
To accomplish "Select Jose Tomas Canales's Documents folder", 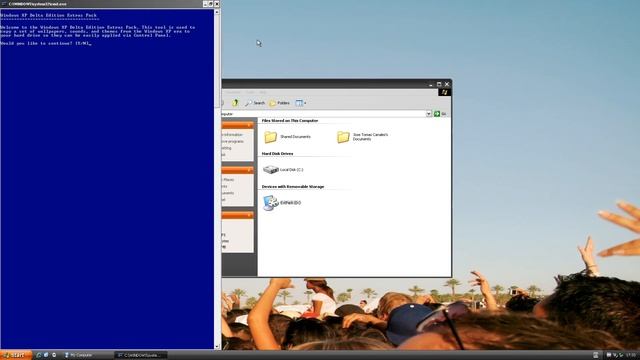I will (x=363, y=137).
